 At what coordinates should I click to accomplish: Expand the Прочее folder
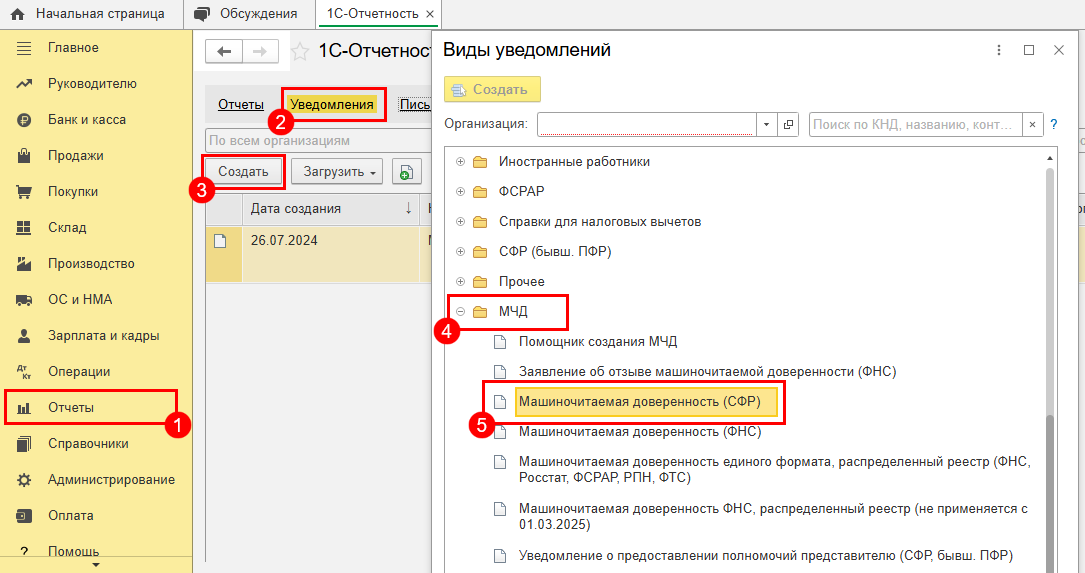460,282
